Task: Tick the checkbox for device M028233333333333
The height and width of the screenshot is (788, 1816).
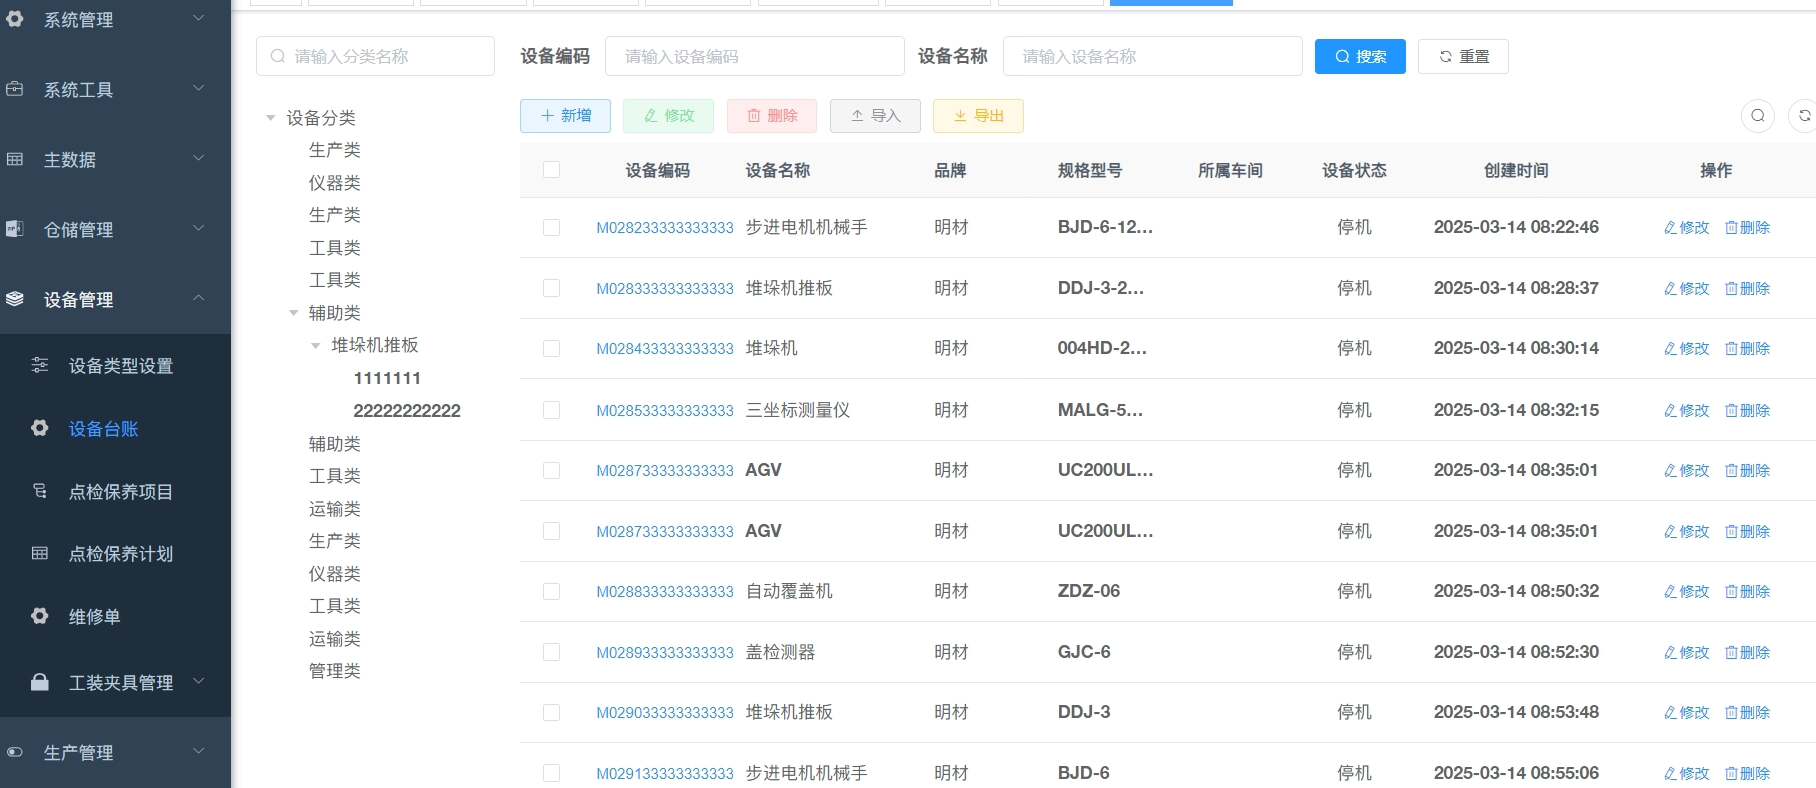Action: coord(551,228)
